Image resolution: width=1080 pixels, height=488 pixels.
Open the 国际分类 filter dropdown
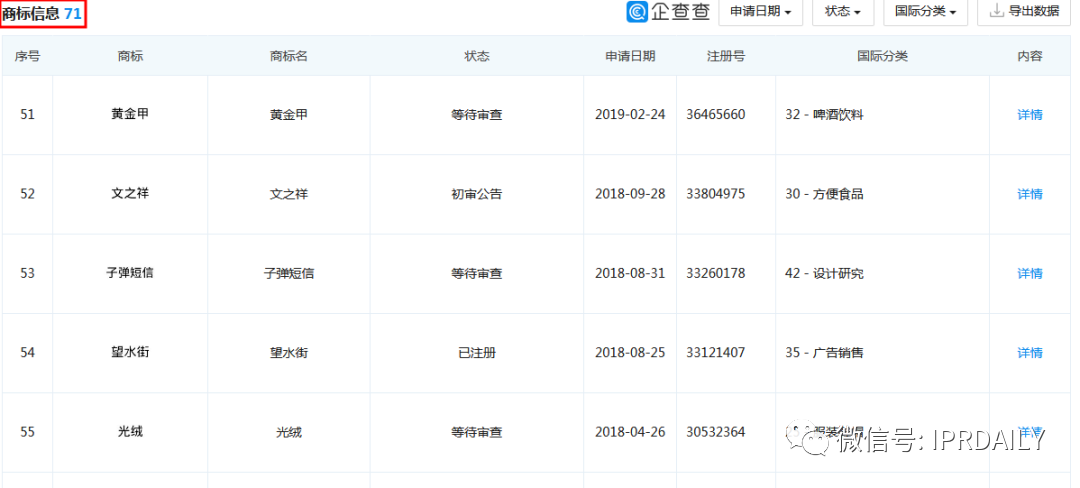[x=925, y=12]
